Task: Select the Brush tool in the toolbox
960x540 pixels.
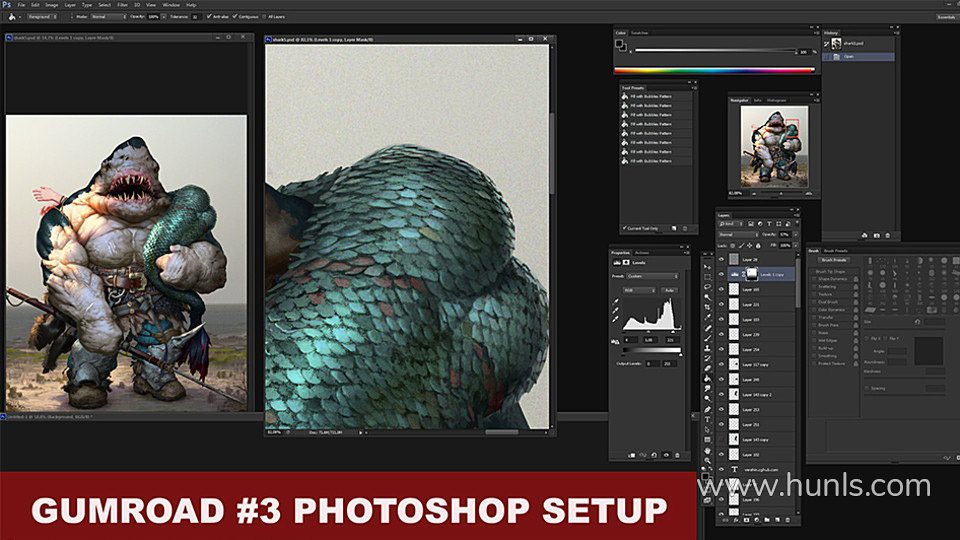Action: point(708,337)
